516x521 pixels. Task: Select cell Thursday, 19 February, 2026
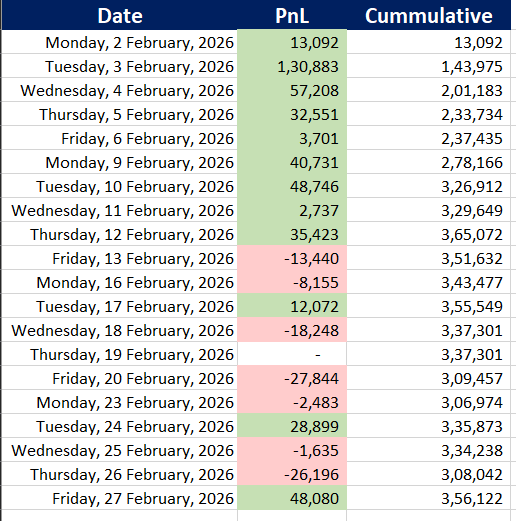120,354
